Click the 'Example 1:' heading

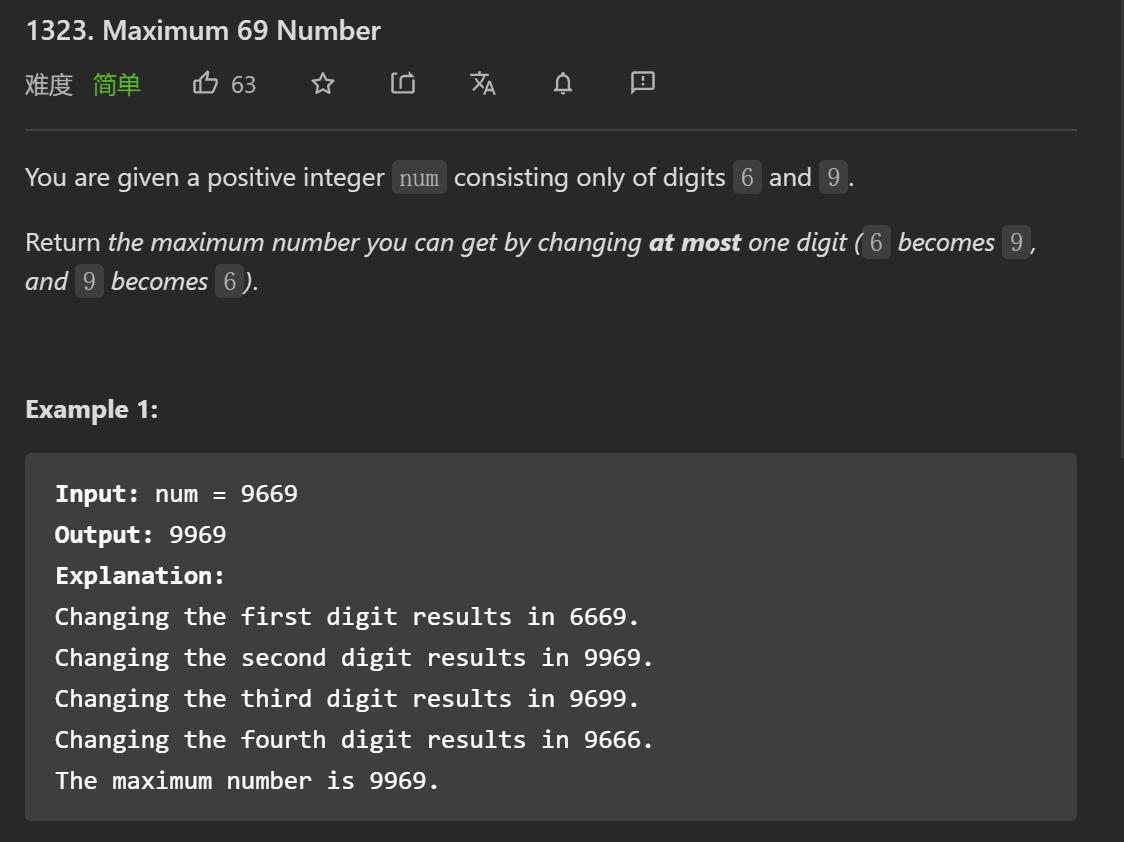click(x=92, y=410)
